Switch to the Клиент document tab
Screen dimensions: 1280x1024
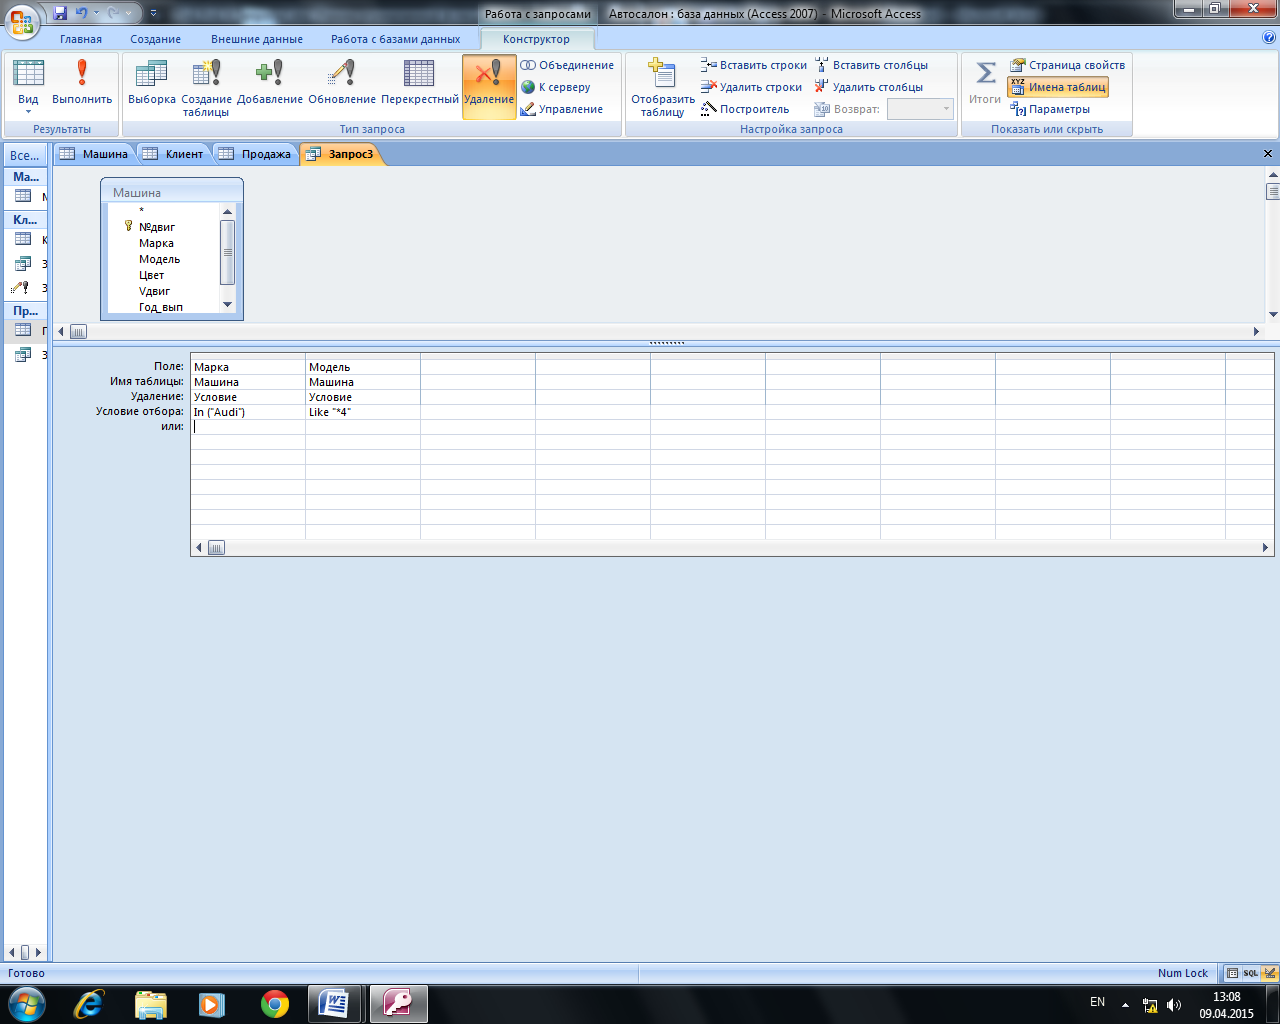coord(174,154)
